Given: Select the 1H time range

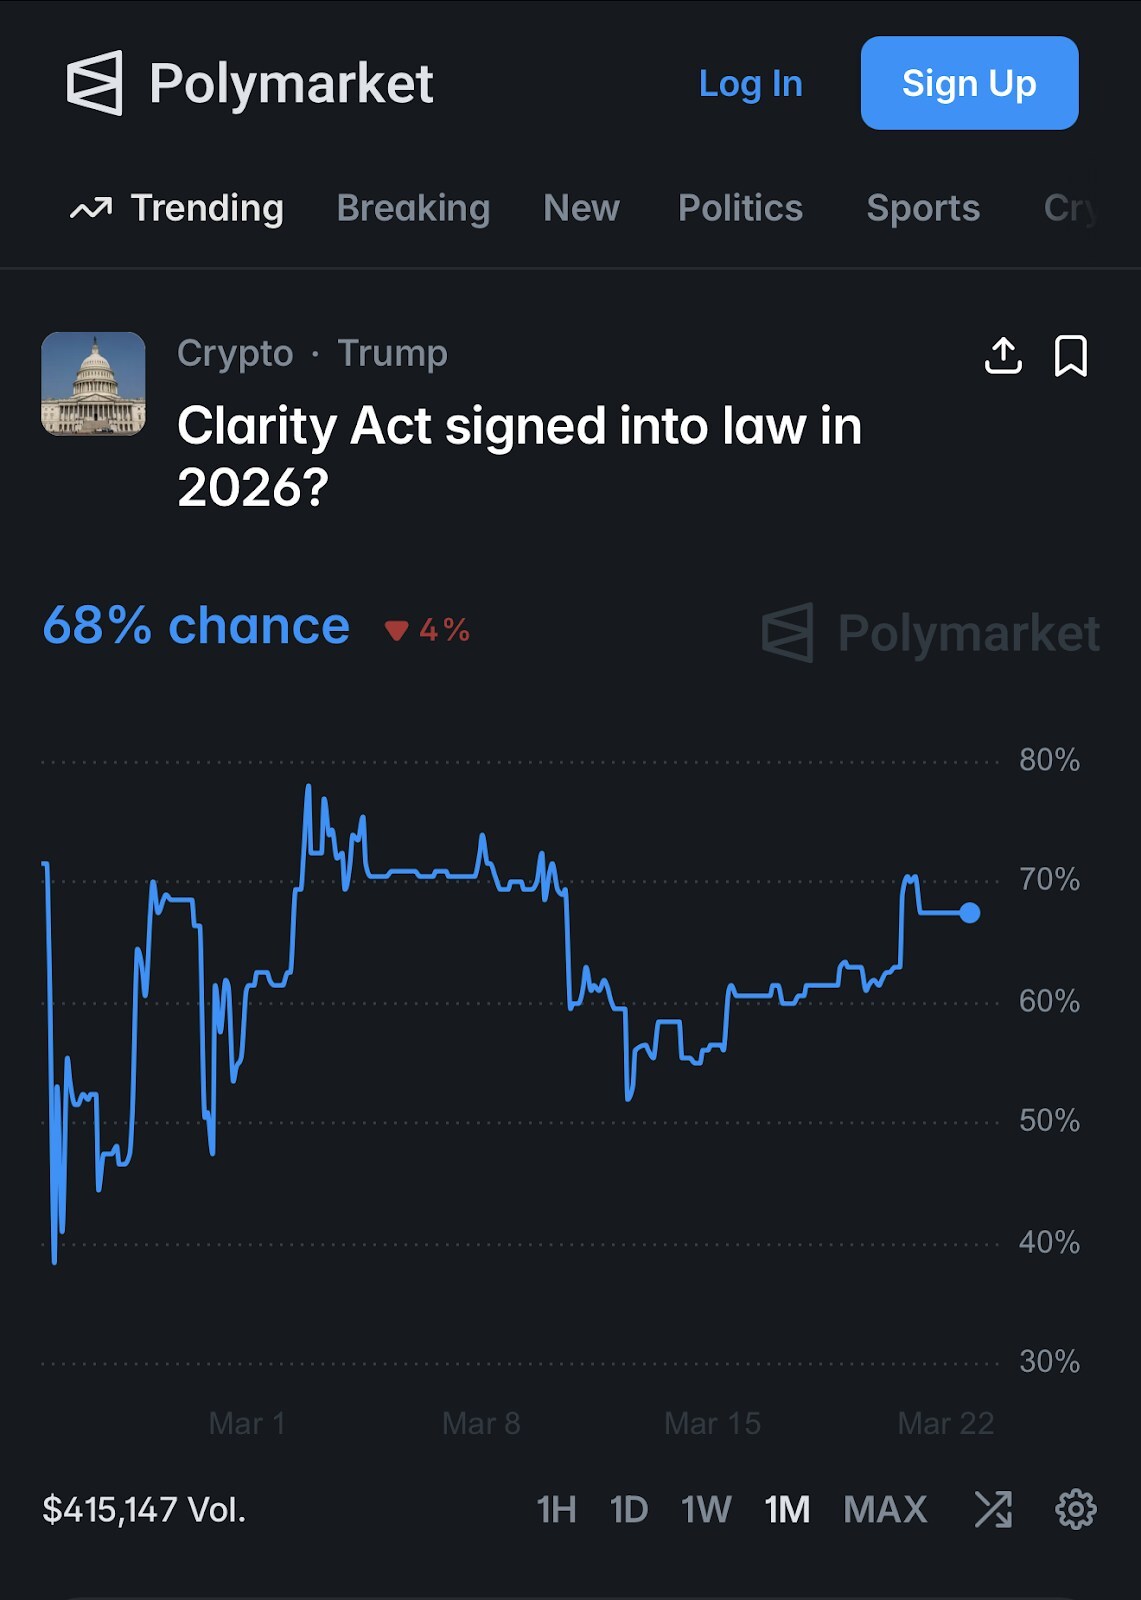Looking at the screenshot, I should point(556,1509).
